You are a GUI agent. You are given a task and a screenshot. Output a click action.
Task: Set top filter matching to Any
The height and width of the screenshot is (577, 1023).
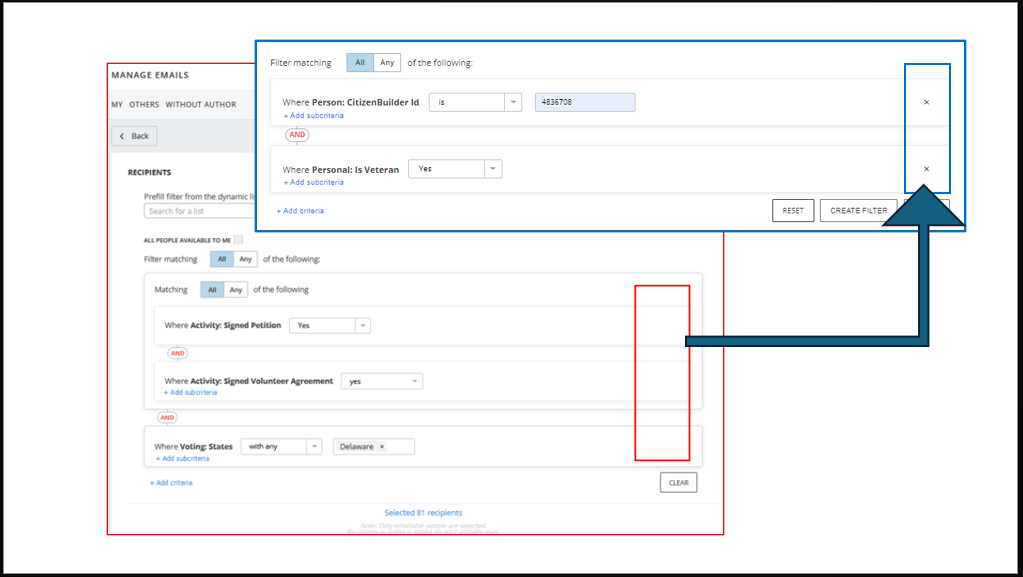(387, 63)
